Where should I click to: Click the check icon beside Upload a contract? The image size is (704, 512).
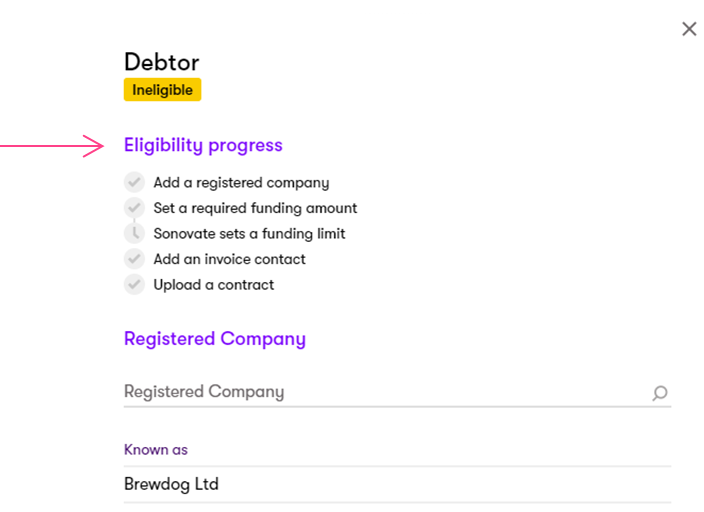click(x=134, y=284)
